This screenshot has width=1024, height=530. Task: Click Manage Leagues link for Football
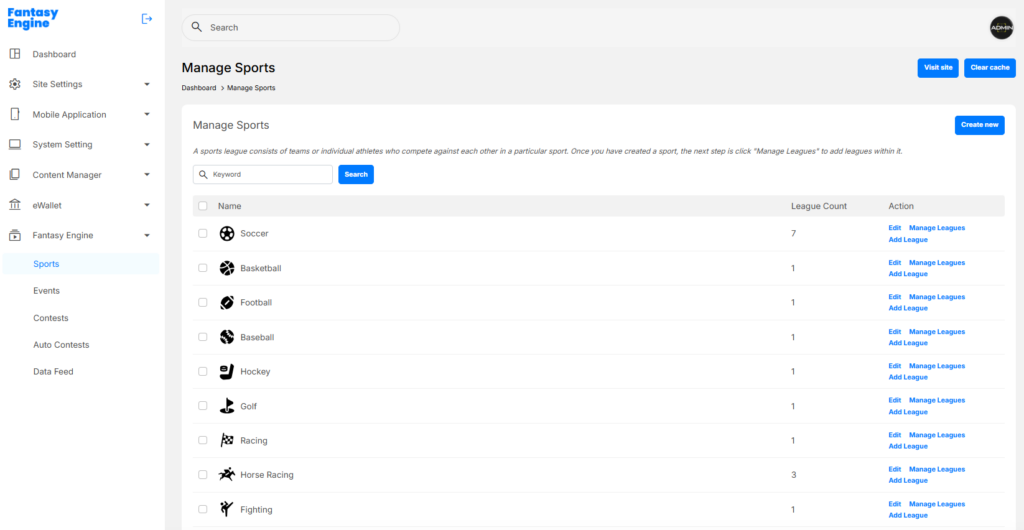pos(936,297)
